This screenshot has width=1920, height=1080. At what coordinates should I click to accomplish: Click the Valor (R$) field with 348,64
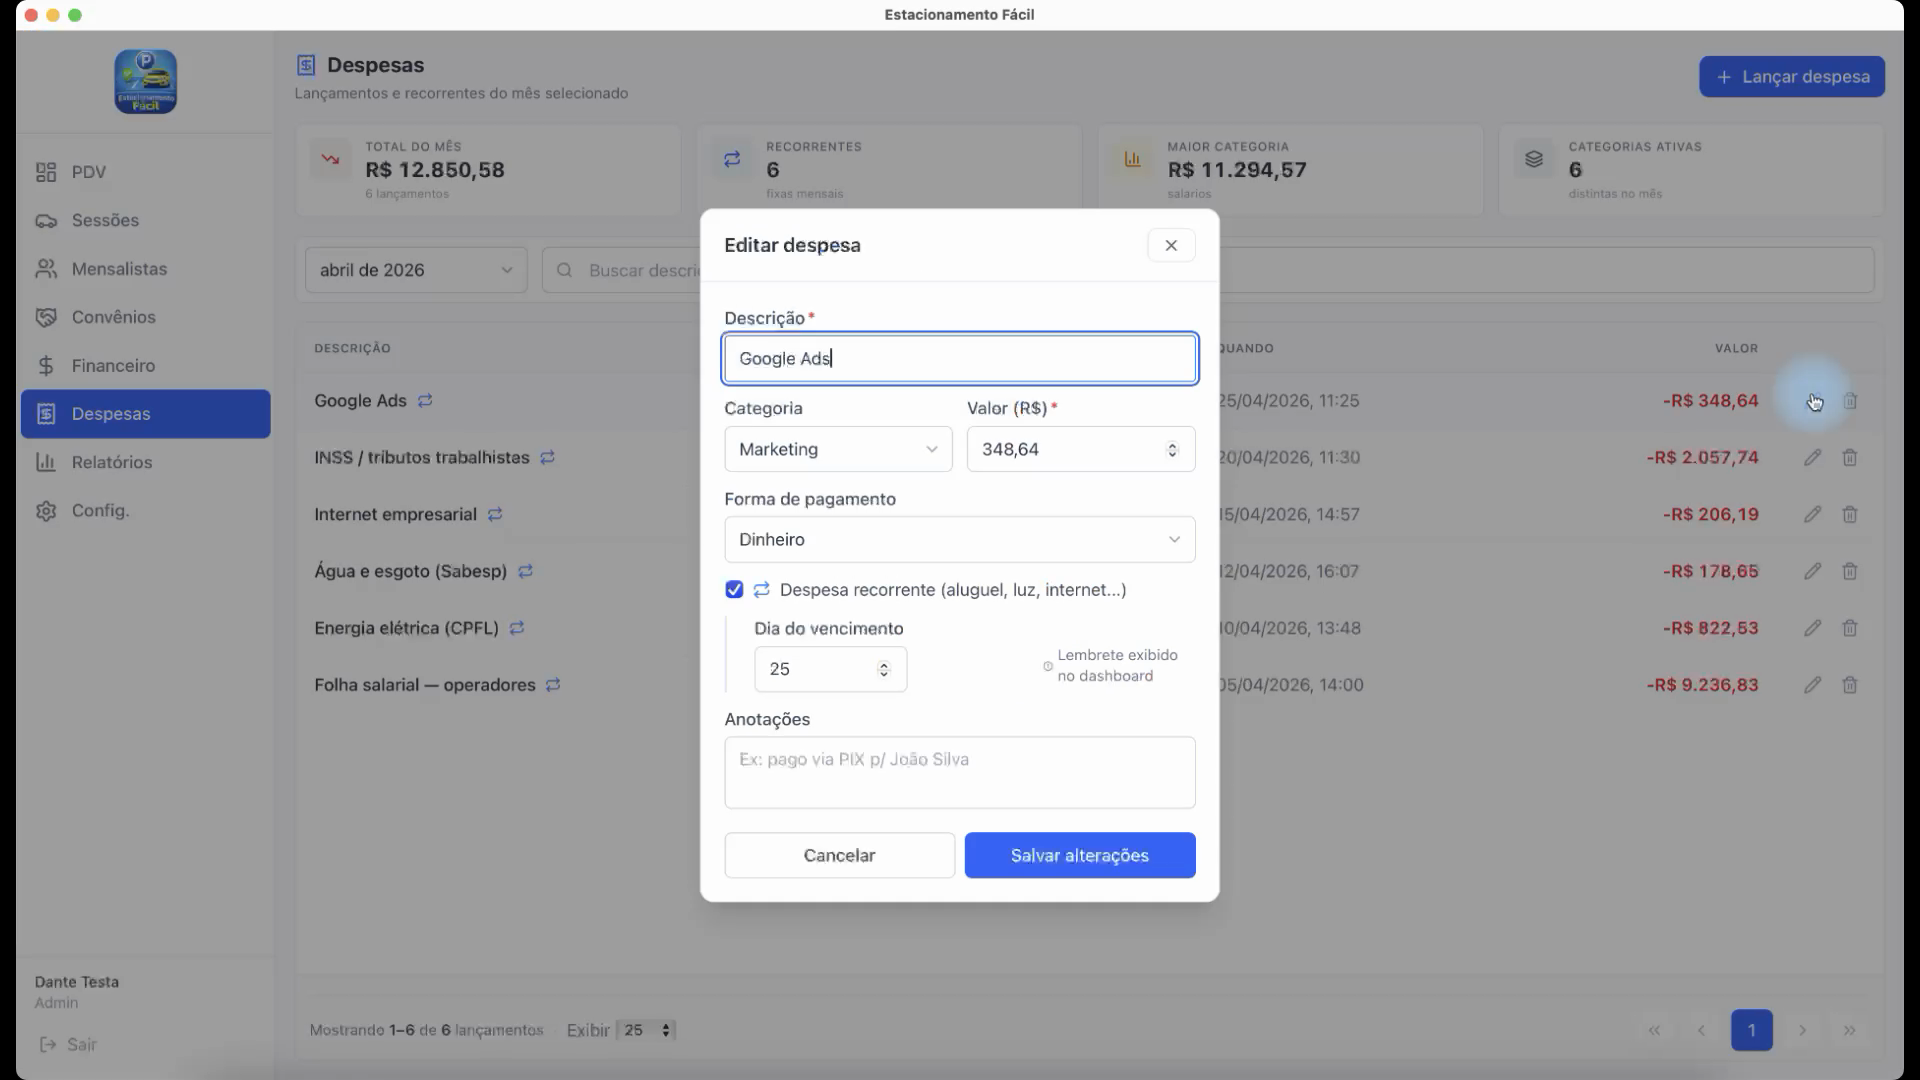[x=1080, y=449]
